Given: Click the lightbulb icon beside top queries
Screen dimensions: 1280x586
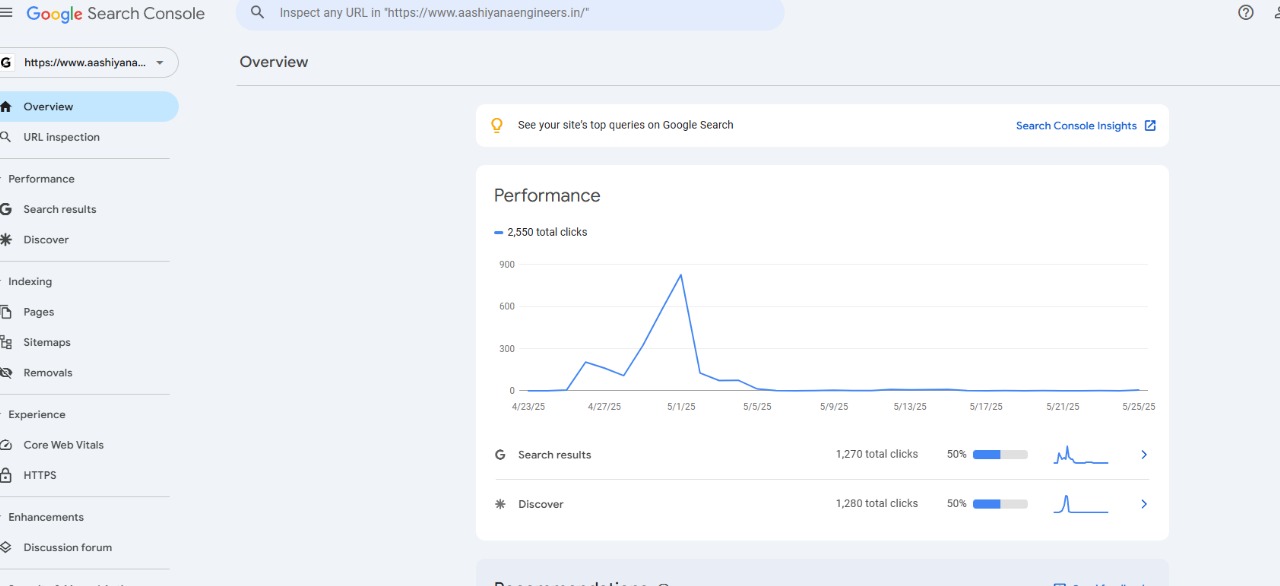Looking at the screenshot, I should pyautogui.click(x=497, y=126).
